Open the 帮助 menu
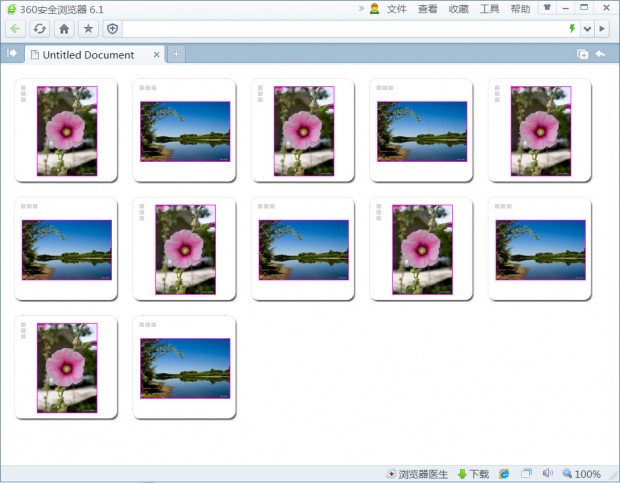The width and height of the screenshot is (620, 483). 520,9
